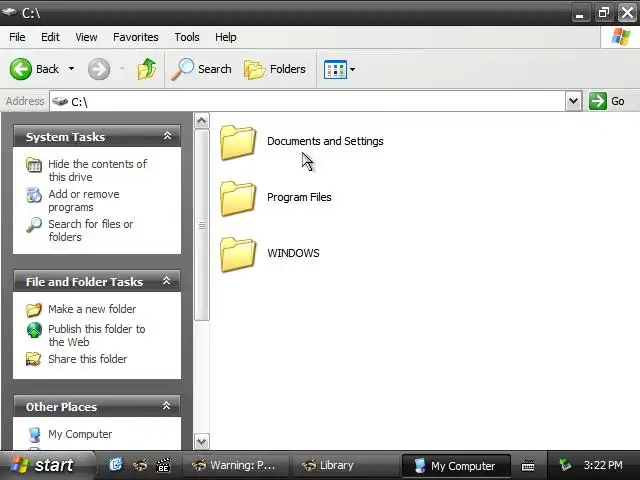640x480 pixels.
Task: Click the GIMP quick launch icon in the taskbar
Action: (x=140, y=465)
